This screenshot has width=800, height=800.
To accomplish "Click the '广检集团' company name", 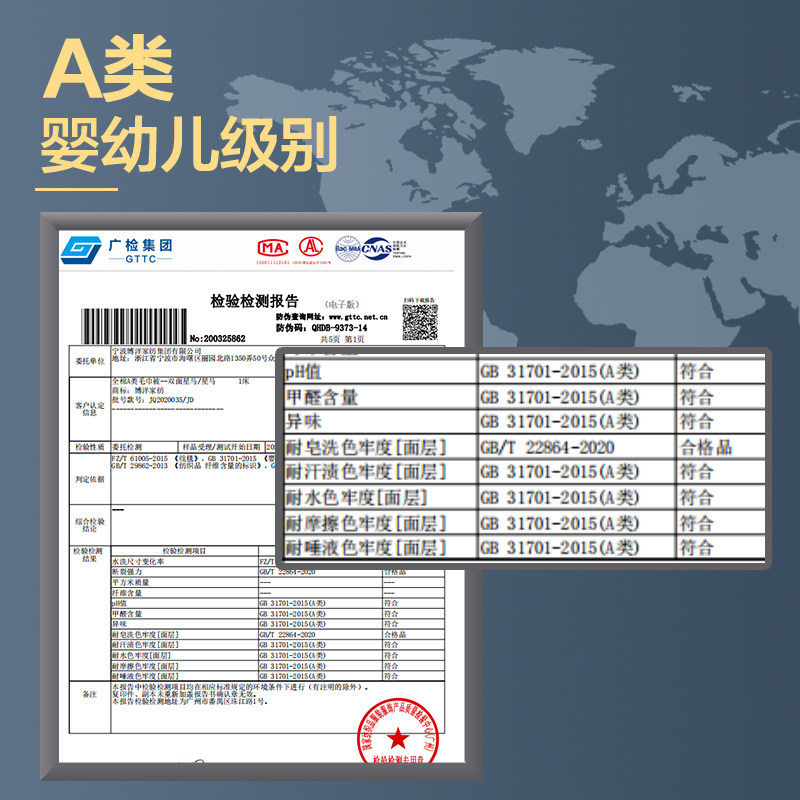I will coord(140,245).
